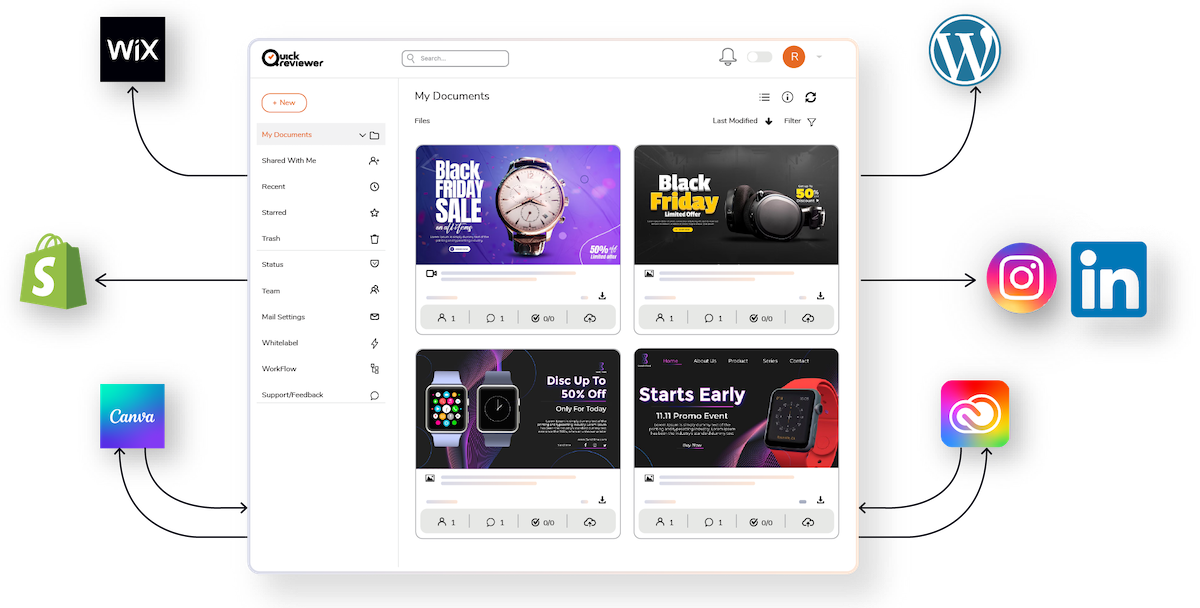The height and width of the screenshot is (608, 1200).
Task: Click the cloud share icon on the watch card
Action: point(591,317)
